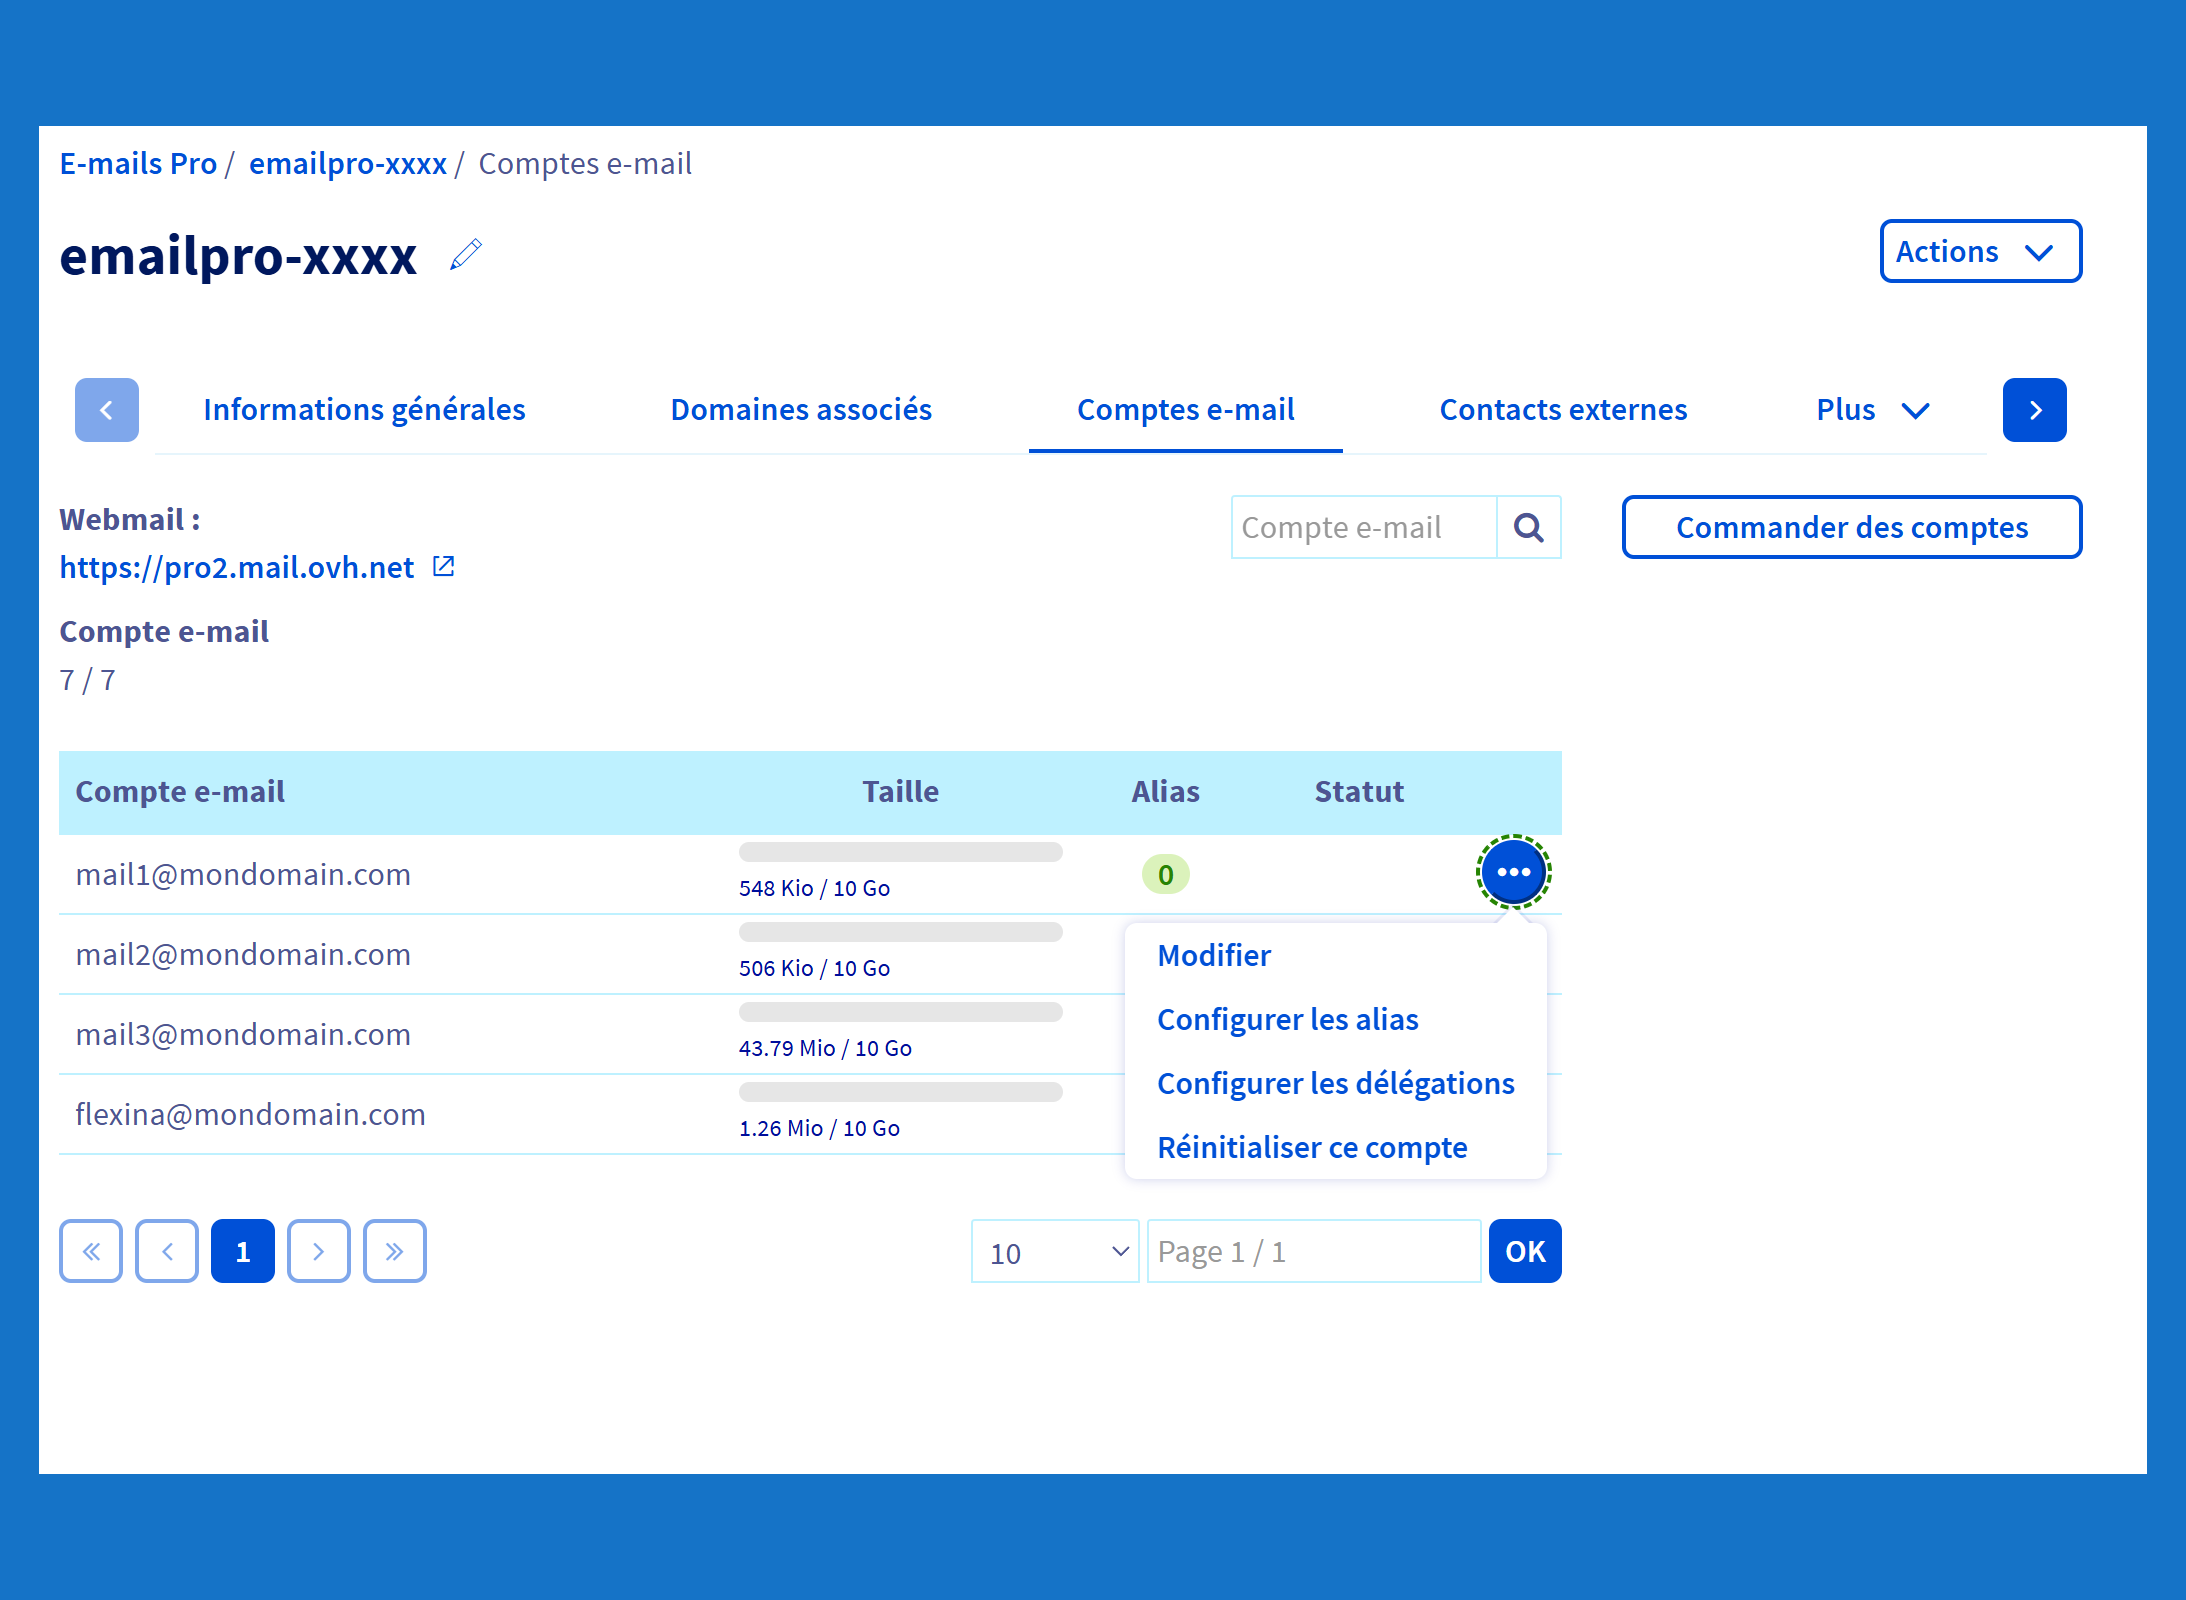The image size is (2186, 1600).
Task: Click the alias count badge 0
Action: [x=1165, y=874]
